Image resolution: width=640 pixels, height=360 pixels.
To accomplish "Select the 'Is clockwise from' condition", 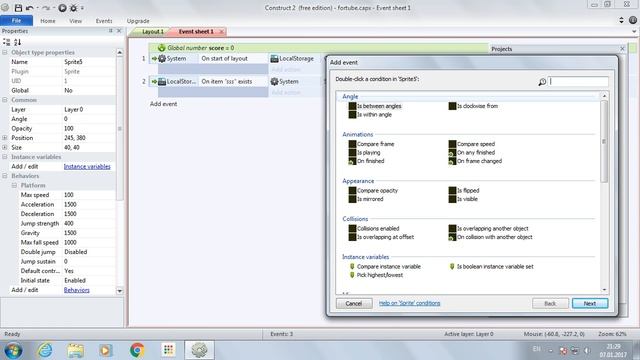I will (x=473, y=106).
